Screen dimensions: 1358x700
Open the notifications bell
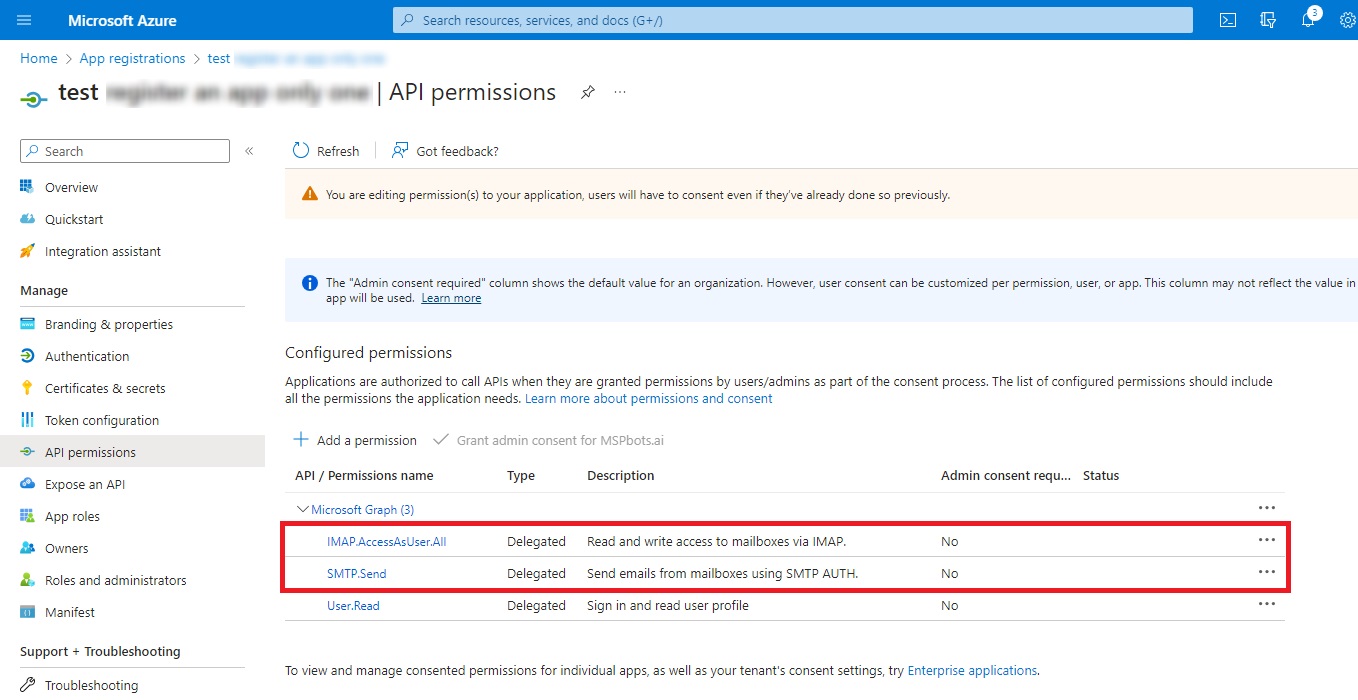coord(1307,19)
